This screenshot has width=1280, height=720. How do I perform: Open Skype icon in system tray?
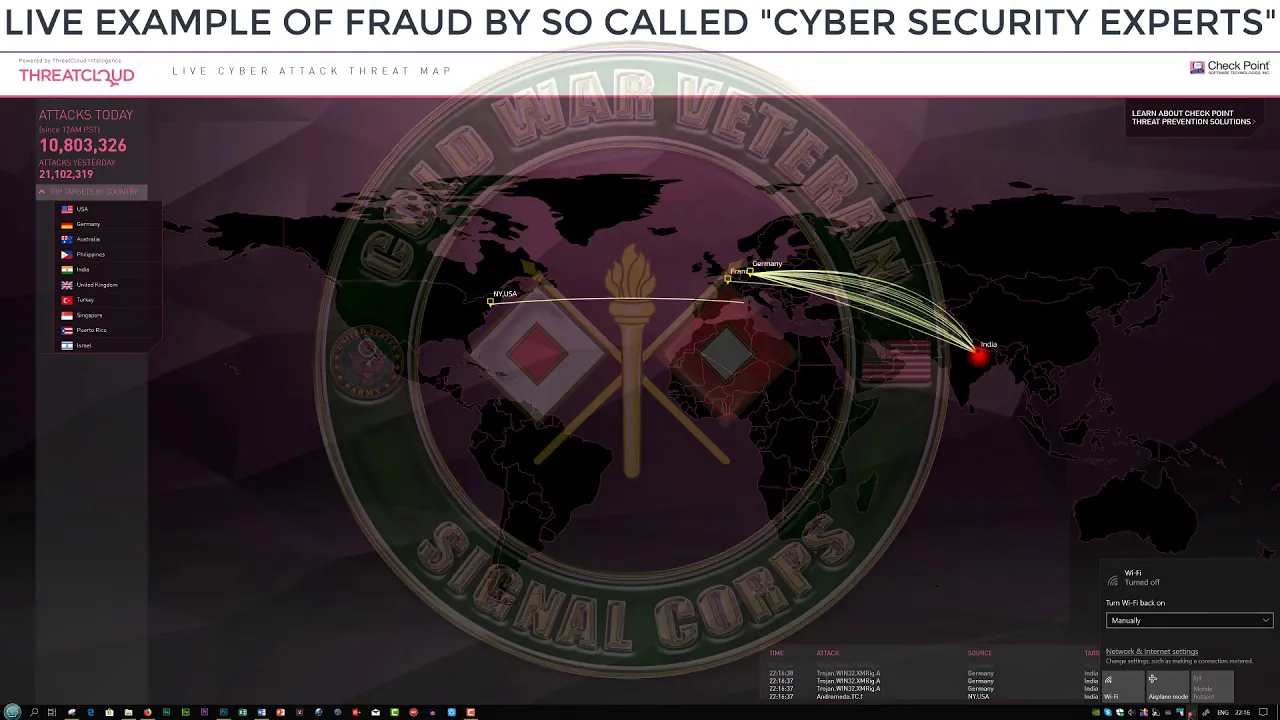point(1108,712)
